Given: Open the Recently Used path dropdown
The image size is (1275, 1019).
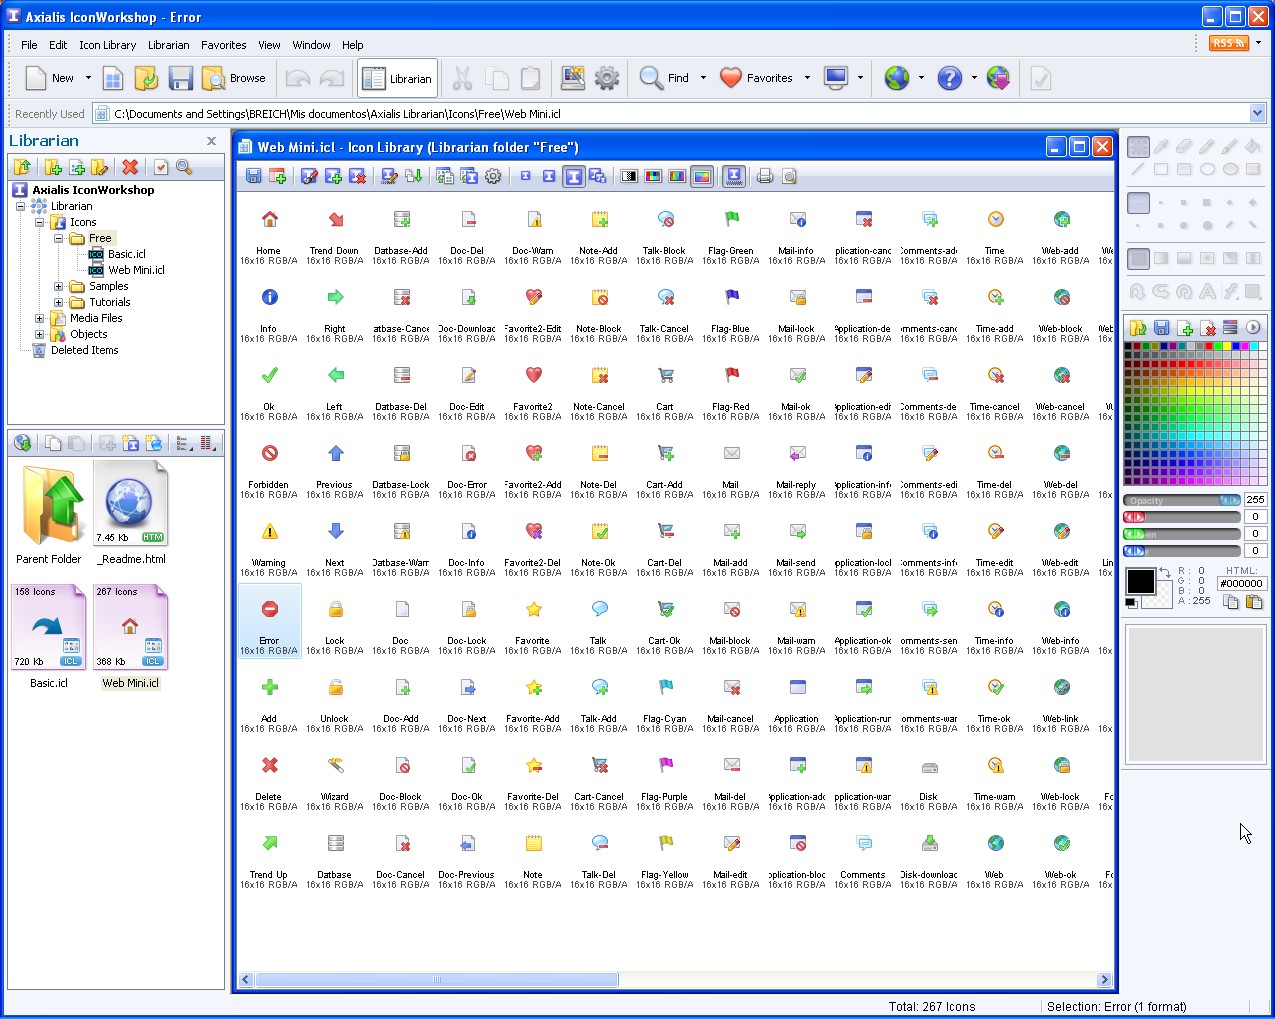Looking at the screenshot, I should coord(1257,114).
